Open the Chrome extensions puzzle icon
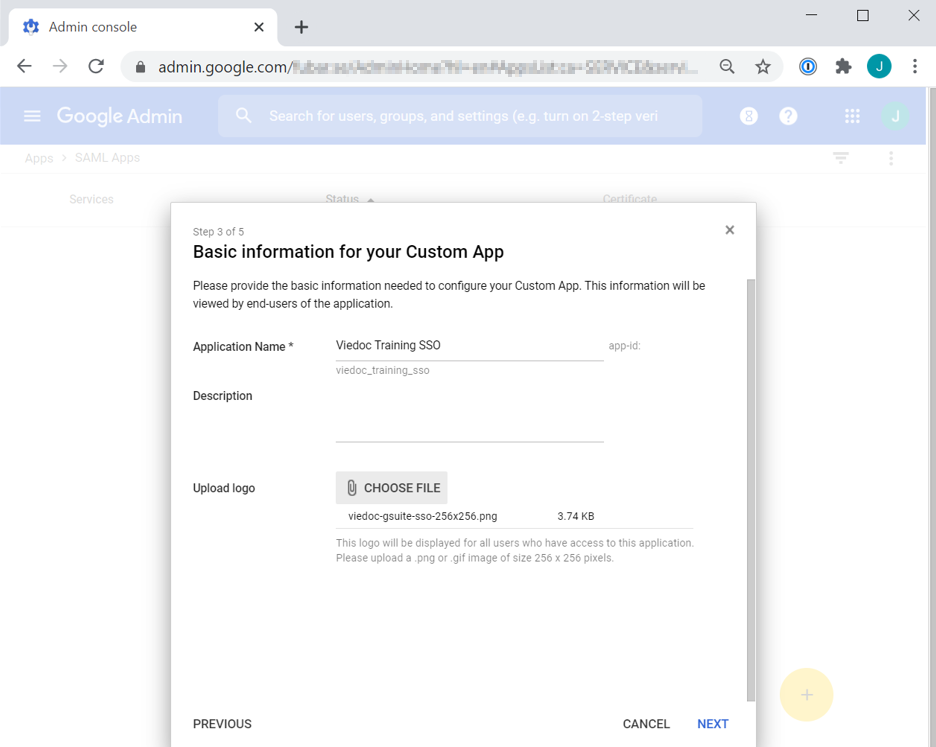Viewport: 936px width, 747px height. [843, 67]
